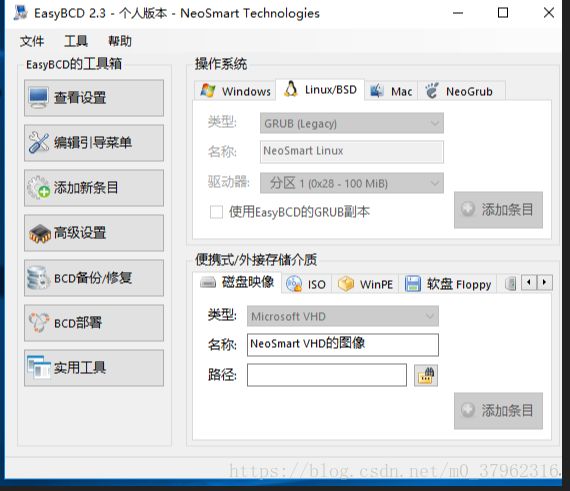Click the floppy disk icon on Floppy tab
Image resolution: width=570 pixels, height=491 pixels.
pos(413,283)
